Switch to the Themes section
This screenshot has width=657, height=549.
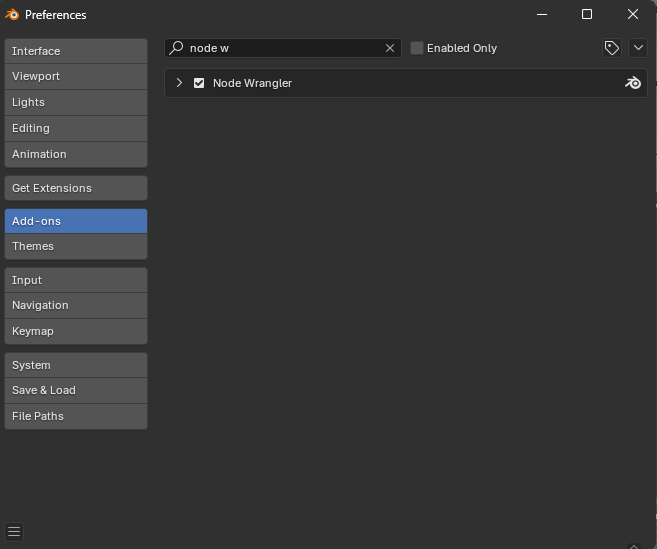[x=76, y=246]
